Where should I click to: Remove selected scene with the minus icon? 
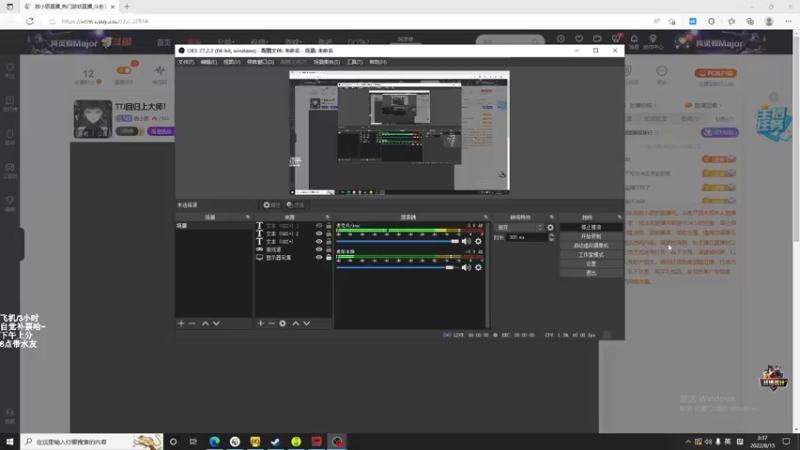pyautogui.click(x=192, y=323)
